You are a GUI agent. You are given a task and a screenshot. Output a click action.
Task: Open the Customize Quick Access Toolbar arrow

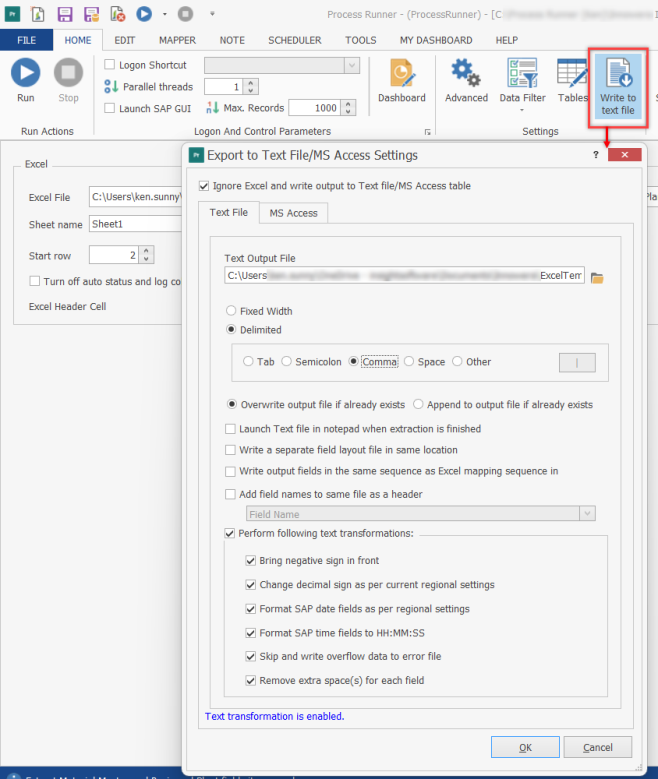(x=212, y=14)
